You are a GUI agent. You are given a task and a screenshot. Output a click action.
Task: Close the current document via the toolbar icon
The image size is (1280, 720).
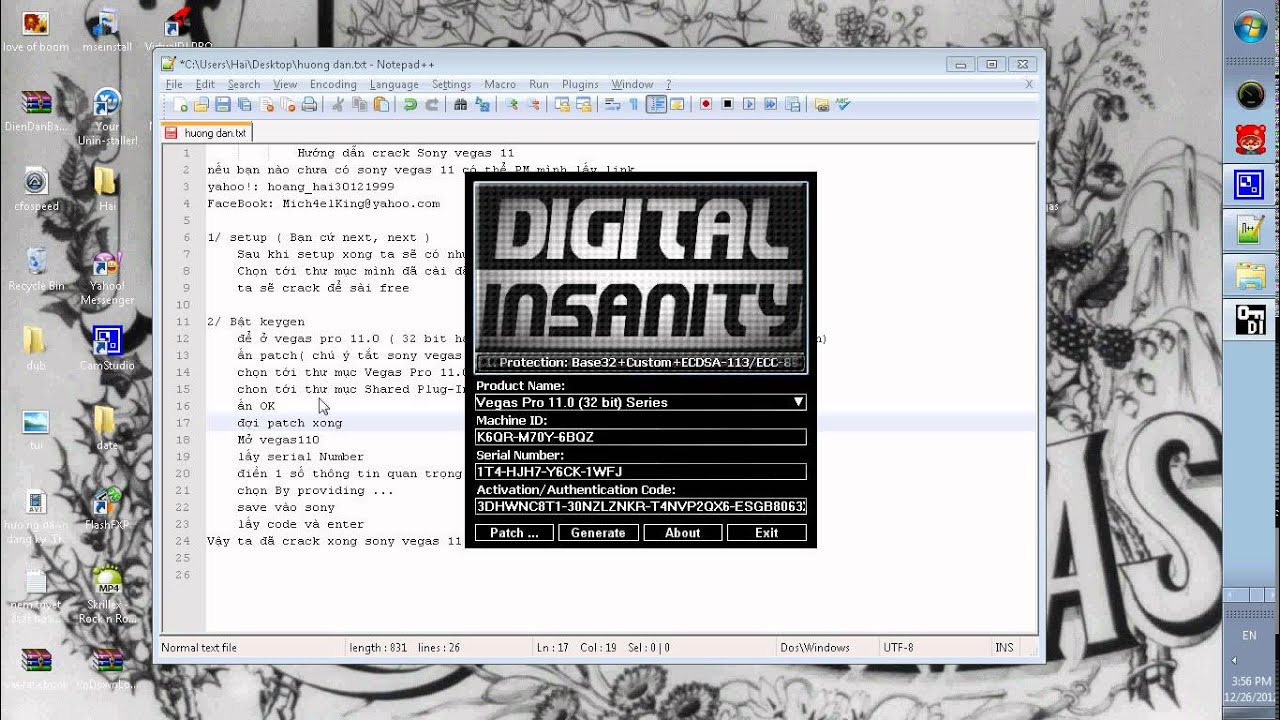(267, 104)
